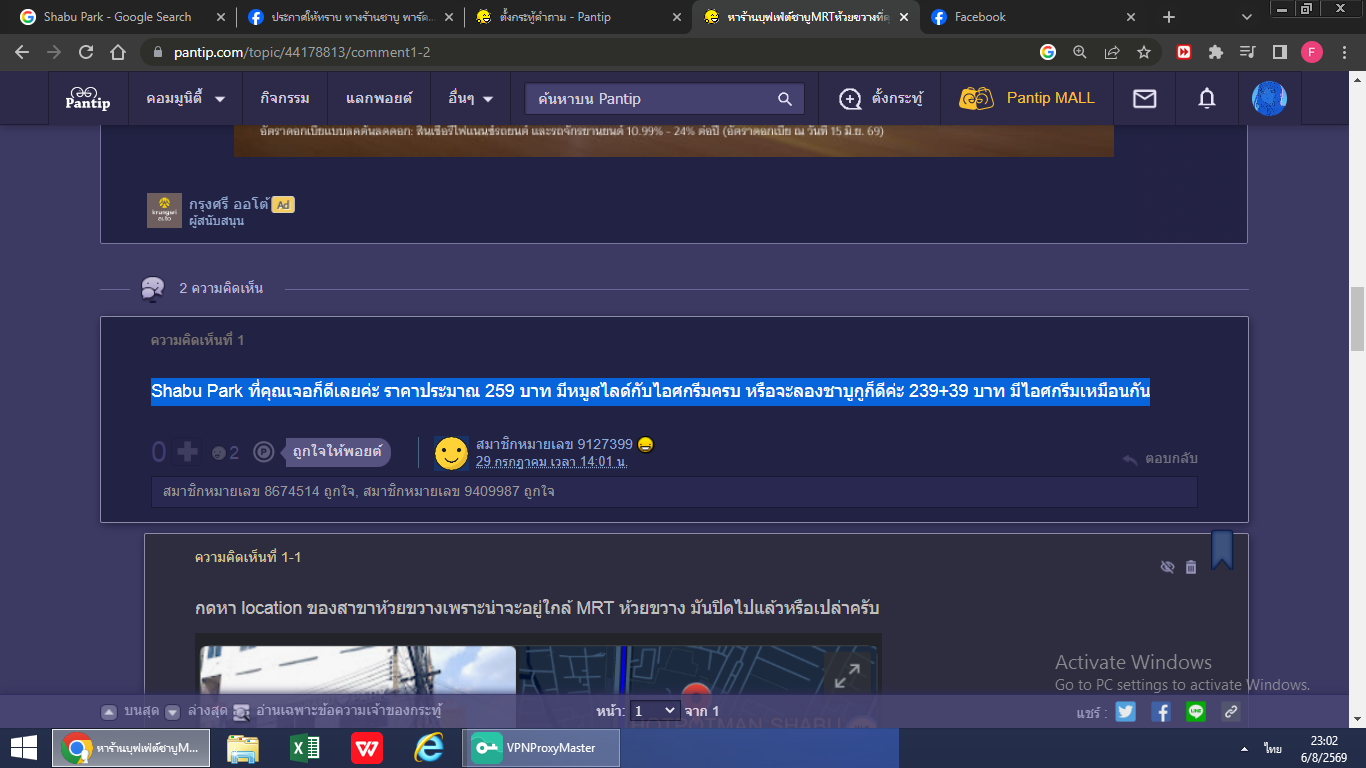1366x768 pixels.
Task: Open the comment timestamp 29 กรกฎาคม link
Action: pyautogui.click(x=552, y=461)
